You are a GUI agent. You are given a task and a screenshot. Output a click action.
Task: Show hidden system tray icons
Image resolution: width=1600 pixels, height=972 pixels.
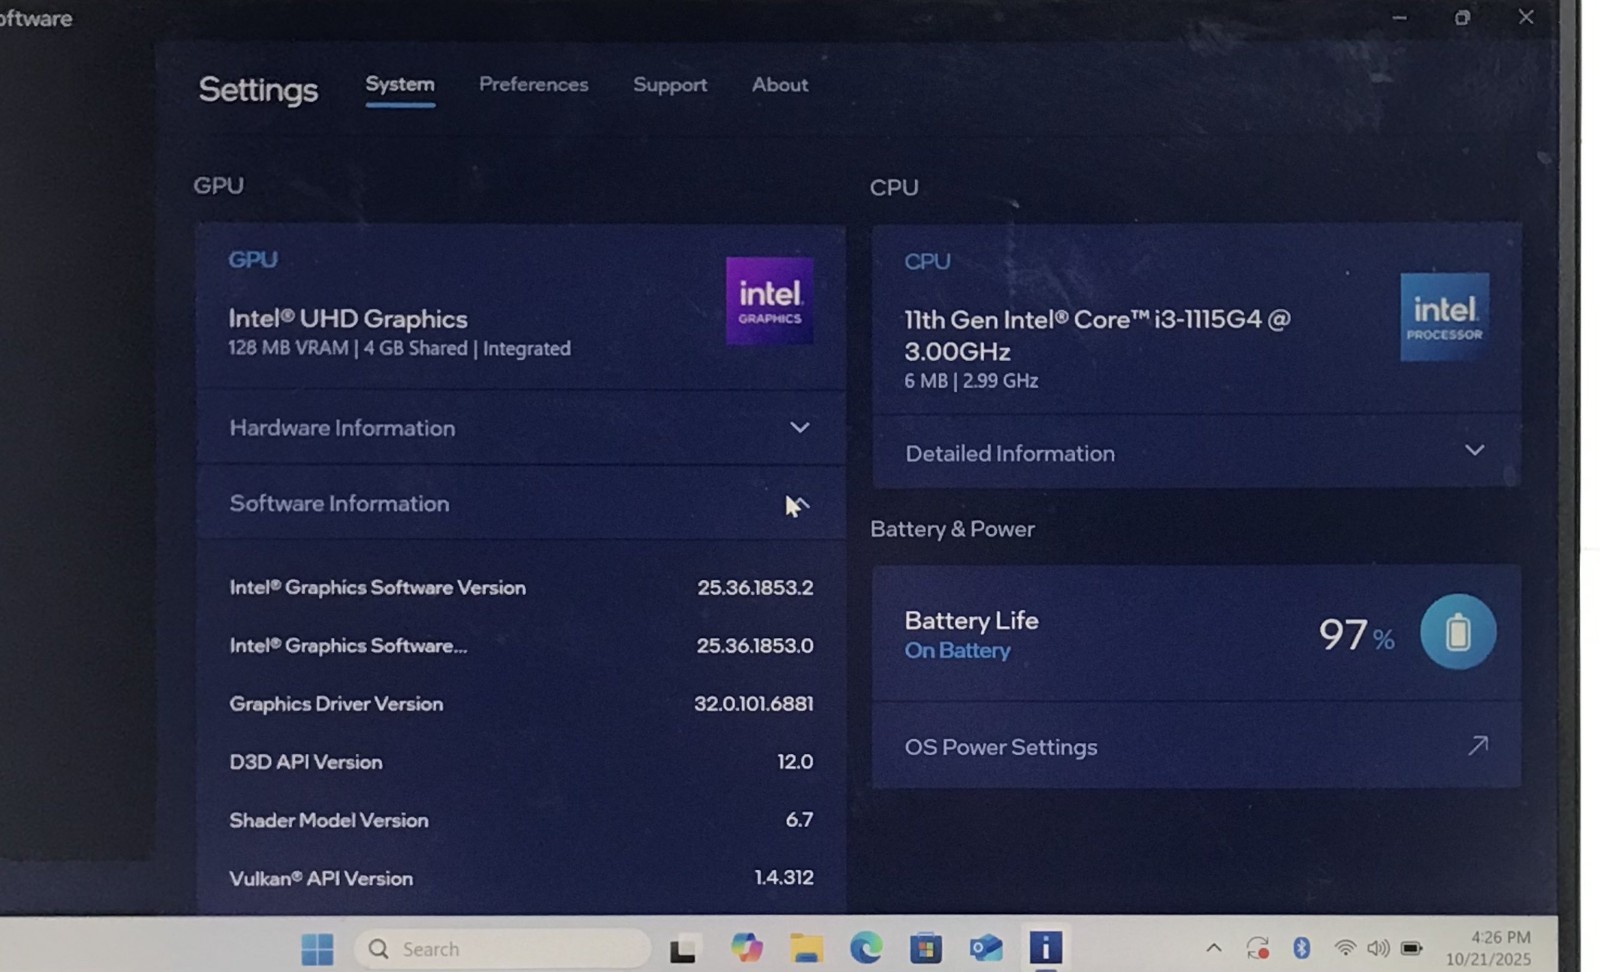(x=1213, y=948)
